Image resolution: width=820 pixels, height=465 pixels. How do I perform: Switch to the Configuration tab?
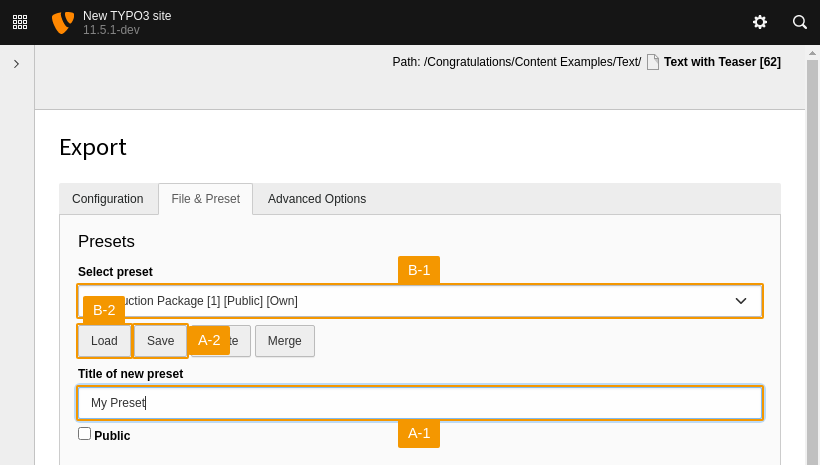(x=107, y=199)
